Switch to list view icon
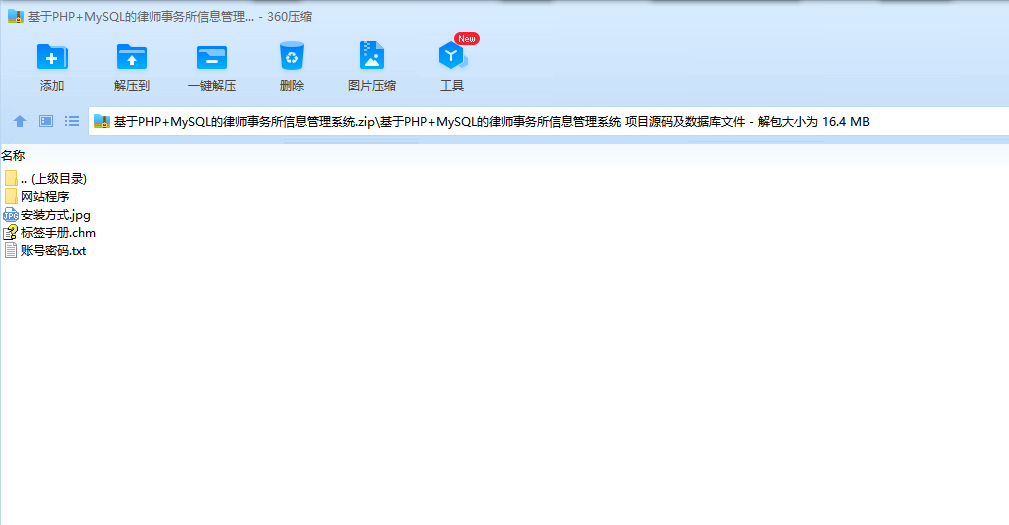The image size is (1009, 525). click(71, 121)
